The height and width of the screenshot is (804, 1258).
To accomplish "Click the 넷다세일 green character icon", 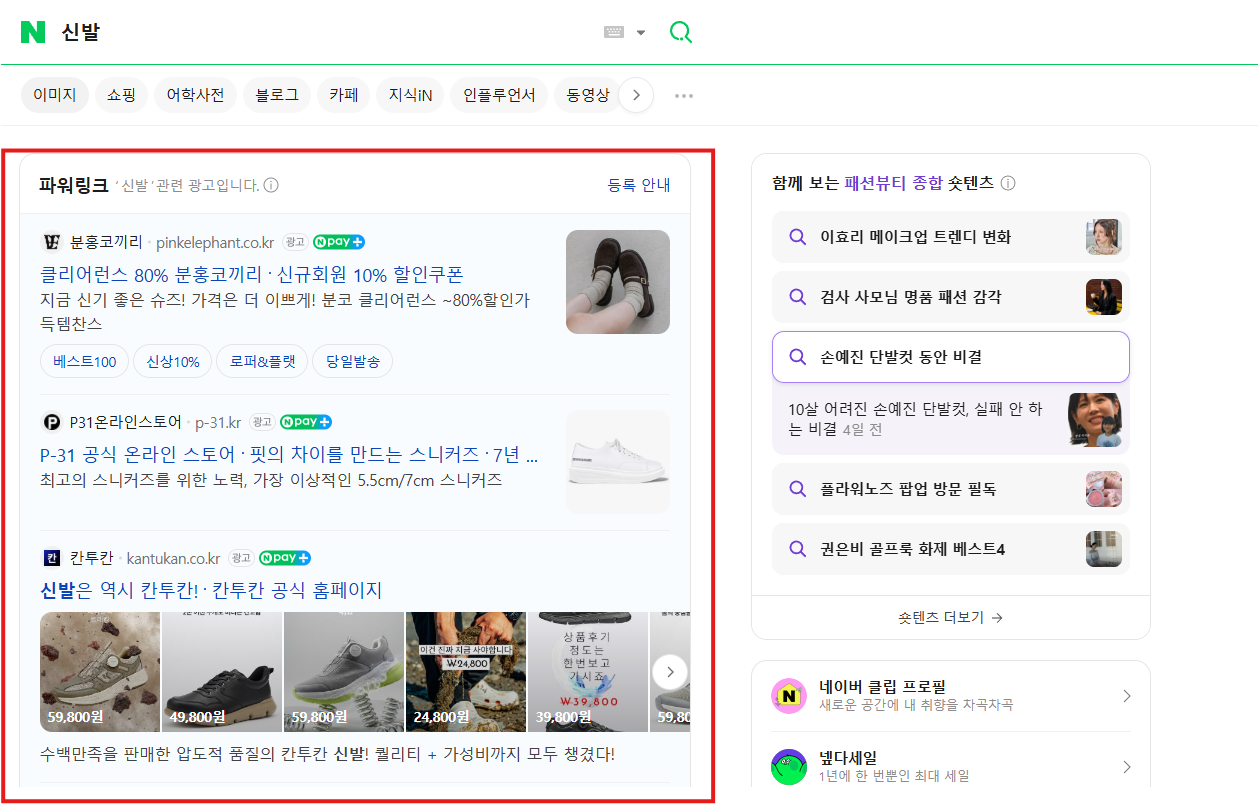I will 789,766.
